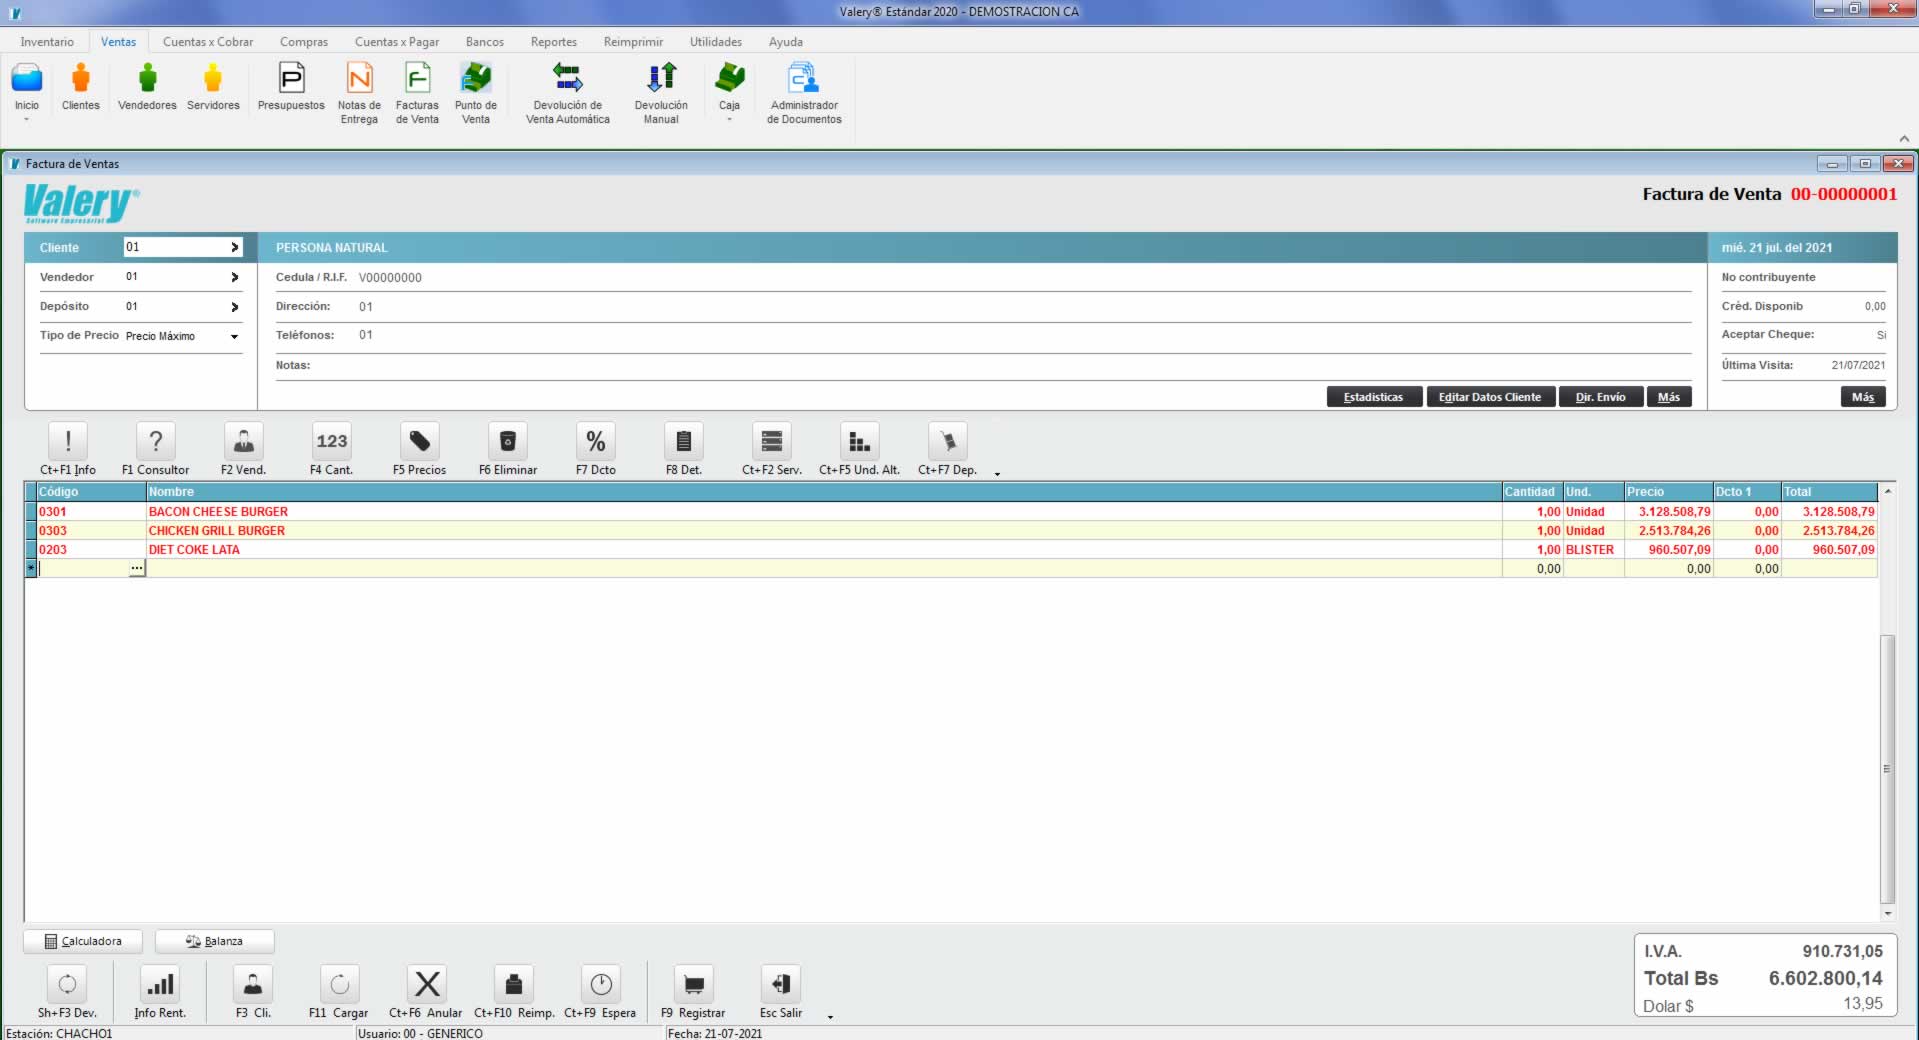Image resolution: width=1919 pixels, height=1040 pixels.
Task: Put invoice on hold with Ct+F9 Espera
Action: pyautogui.click(x=601, y=984)
